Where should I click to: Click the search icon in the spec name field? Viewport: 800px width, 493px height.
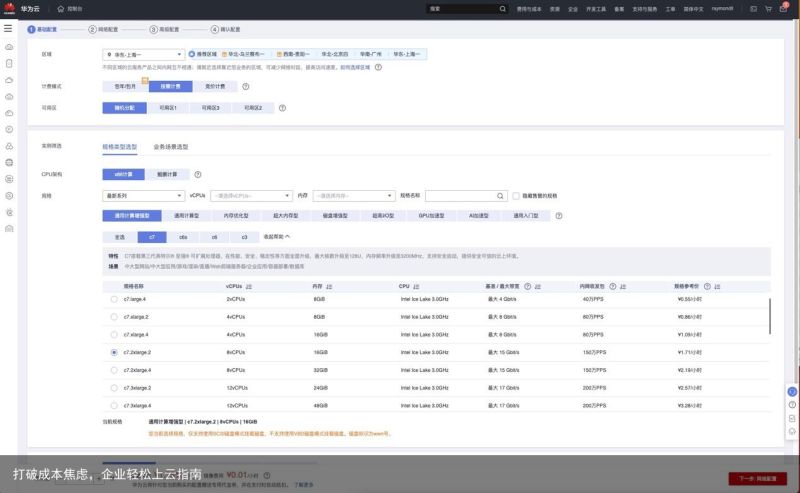click(501, 196)
